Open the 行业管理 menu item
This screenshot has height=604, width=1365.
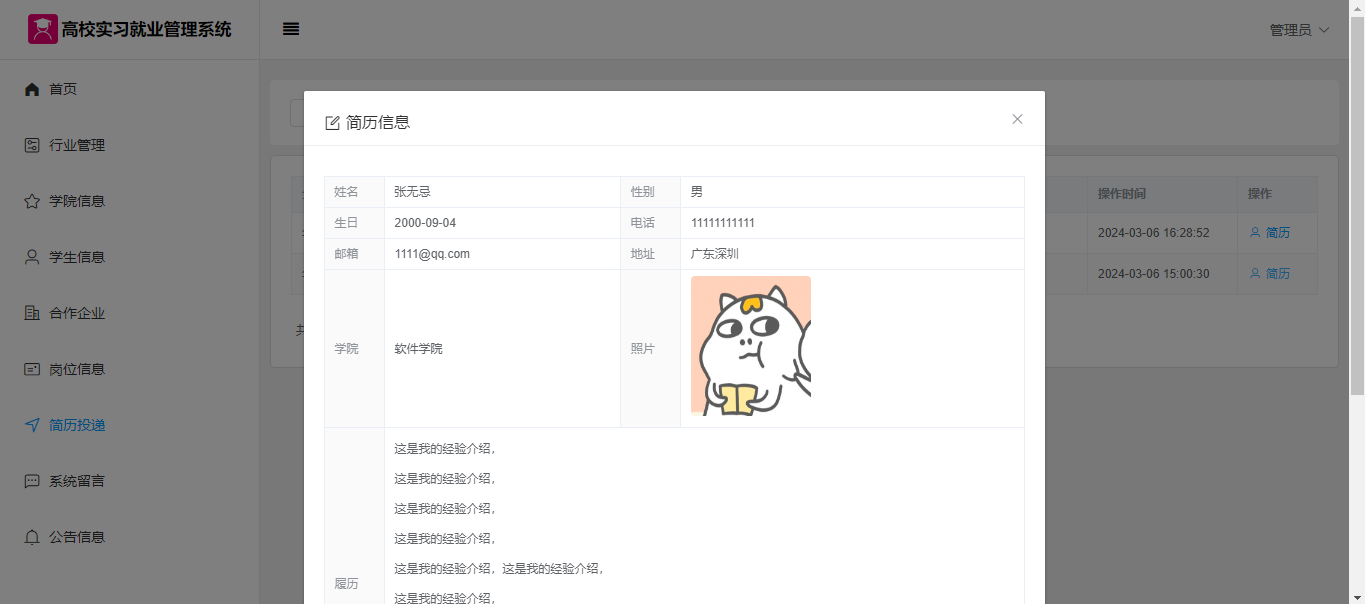[x=130, y=145]
